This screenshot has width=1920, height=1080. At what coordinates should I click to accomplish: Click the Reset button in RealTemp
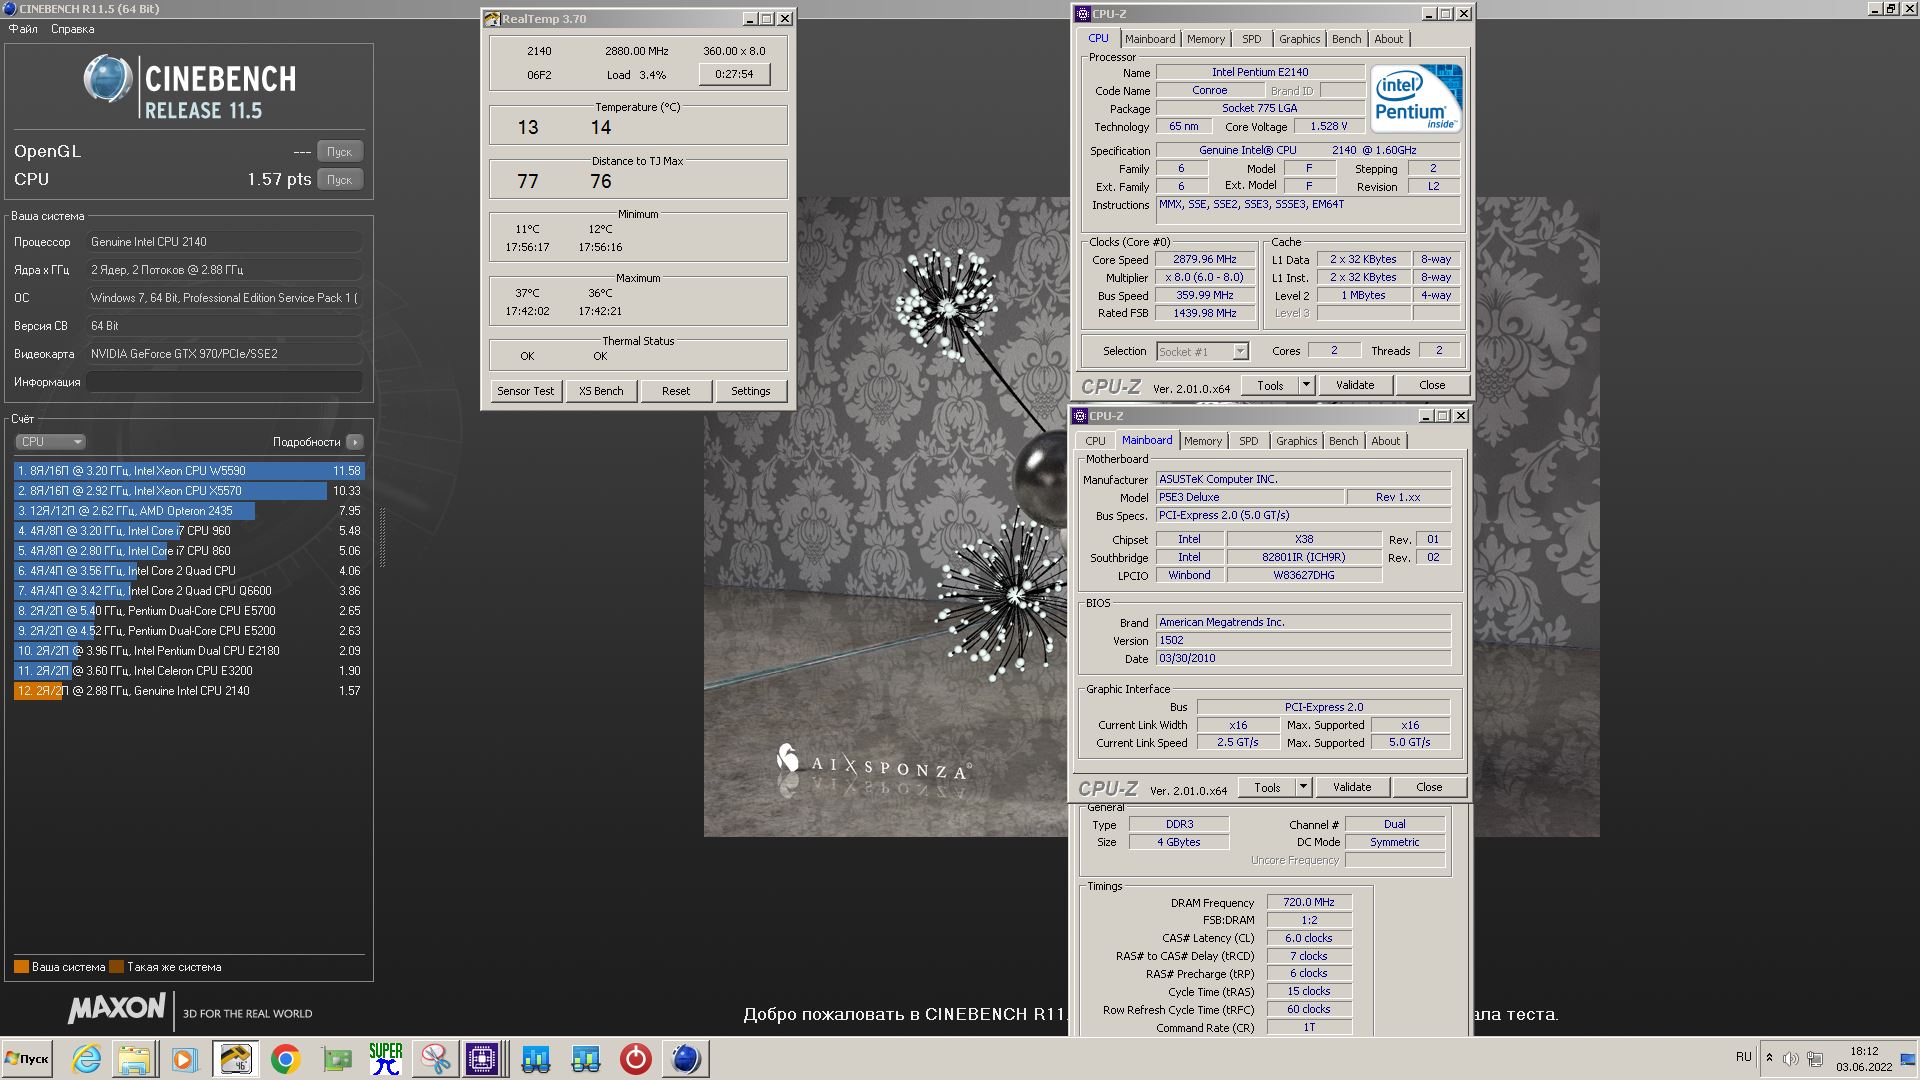pyautogui.click(x=676, y=391)
